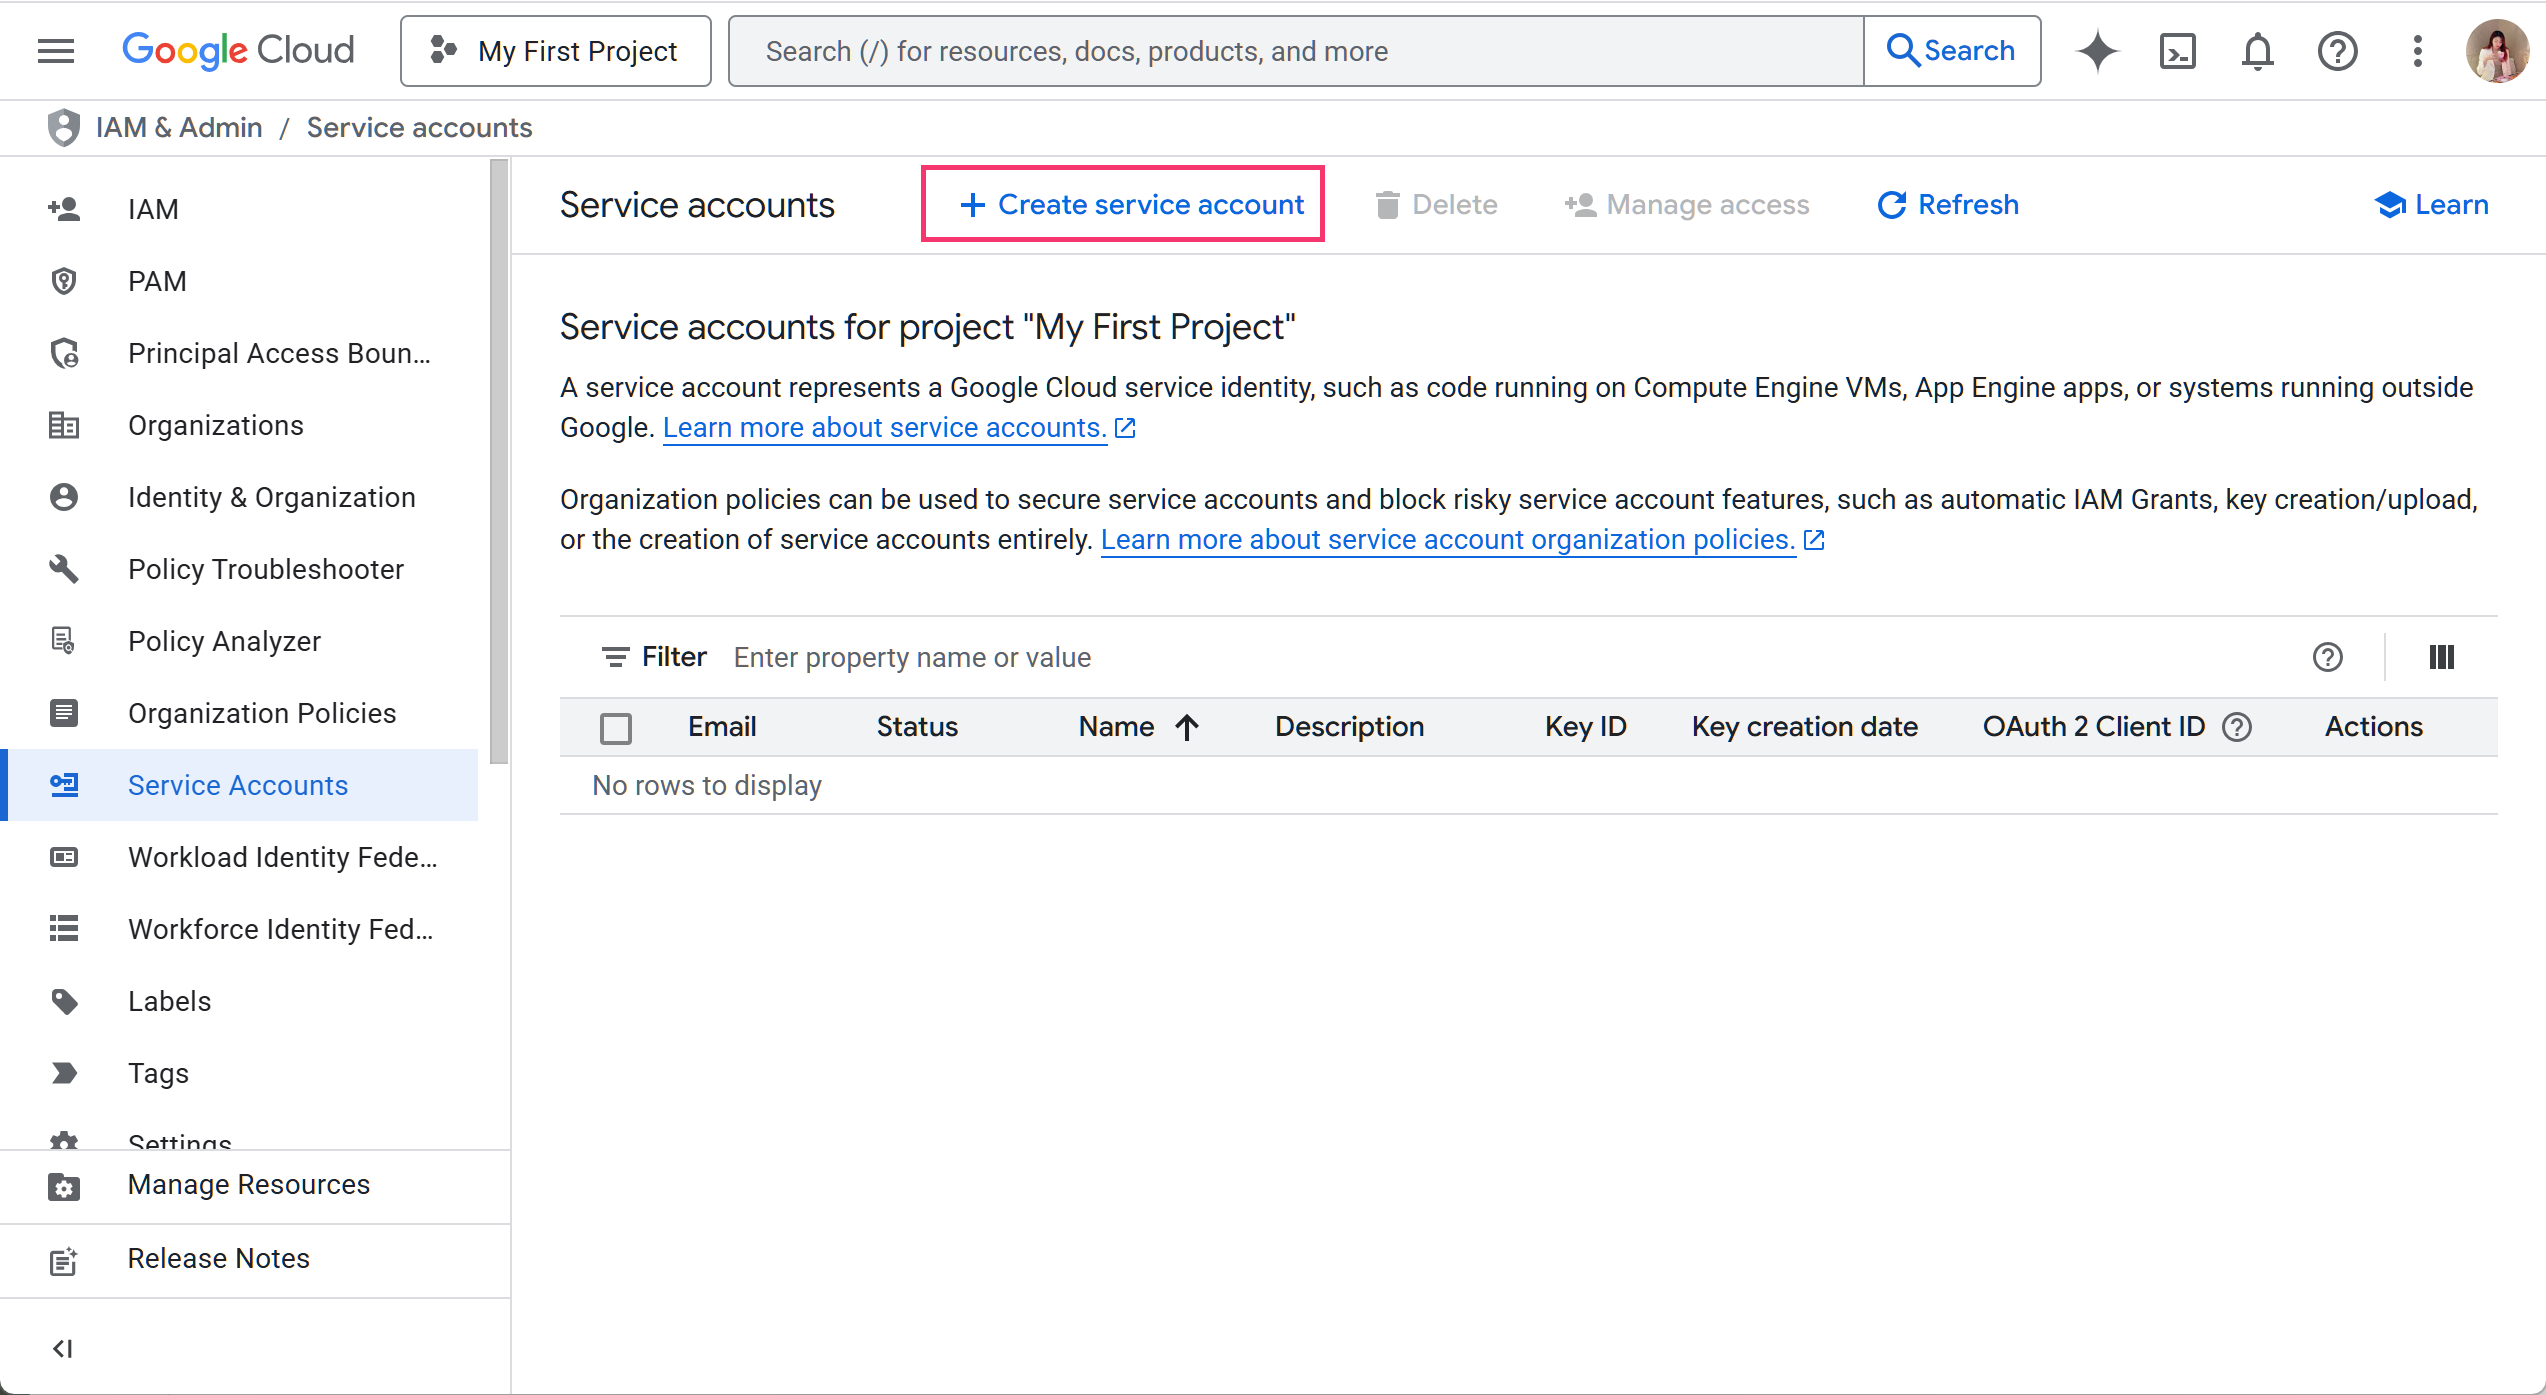The width and height of the screenshot is (2546, 1395).
Task: Click the Labels tag icon
Action: tap(64, 1001)
